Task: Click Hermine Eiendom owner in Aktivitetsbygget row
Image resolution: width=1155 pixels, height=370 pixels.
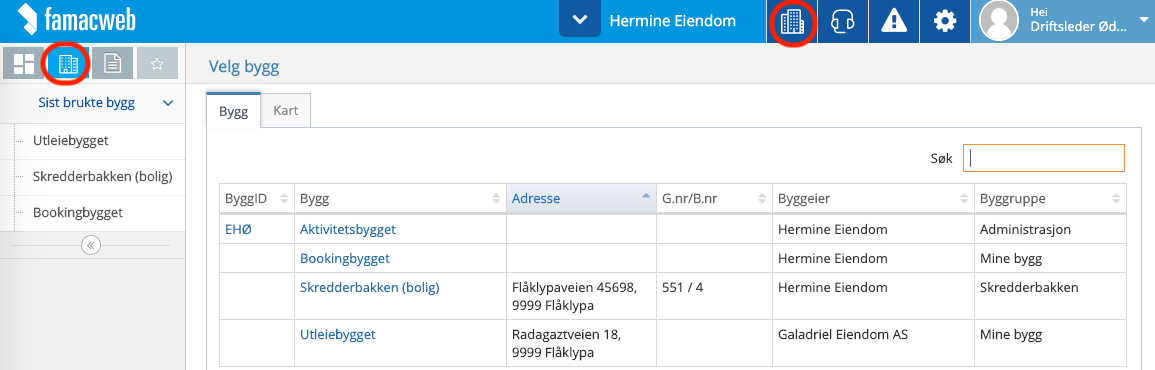Action: [x=873, y=229]
